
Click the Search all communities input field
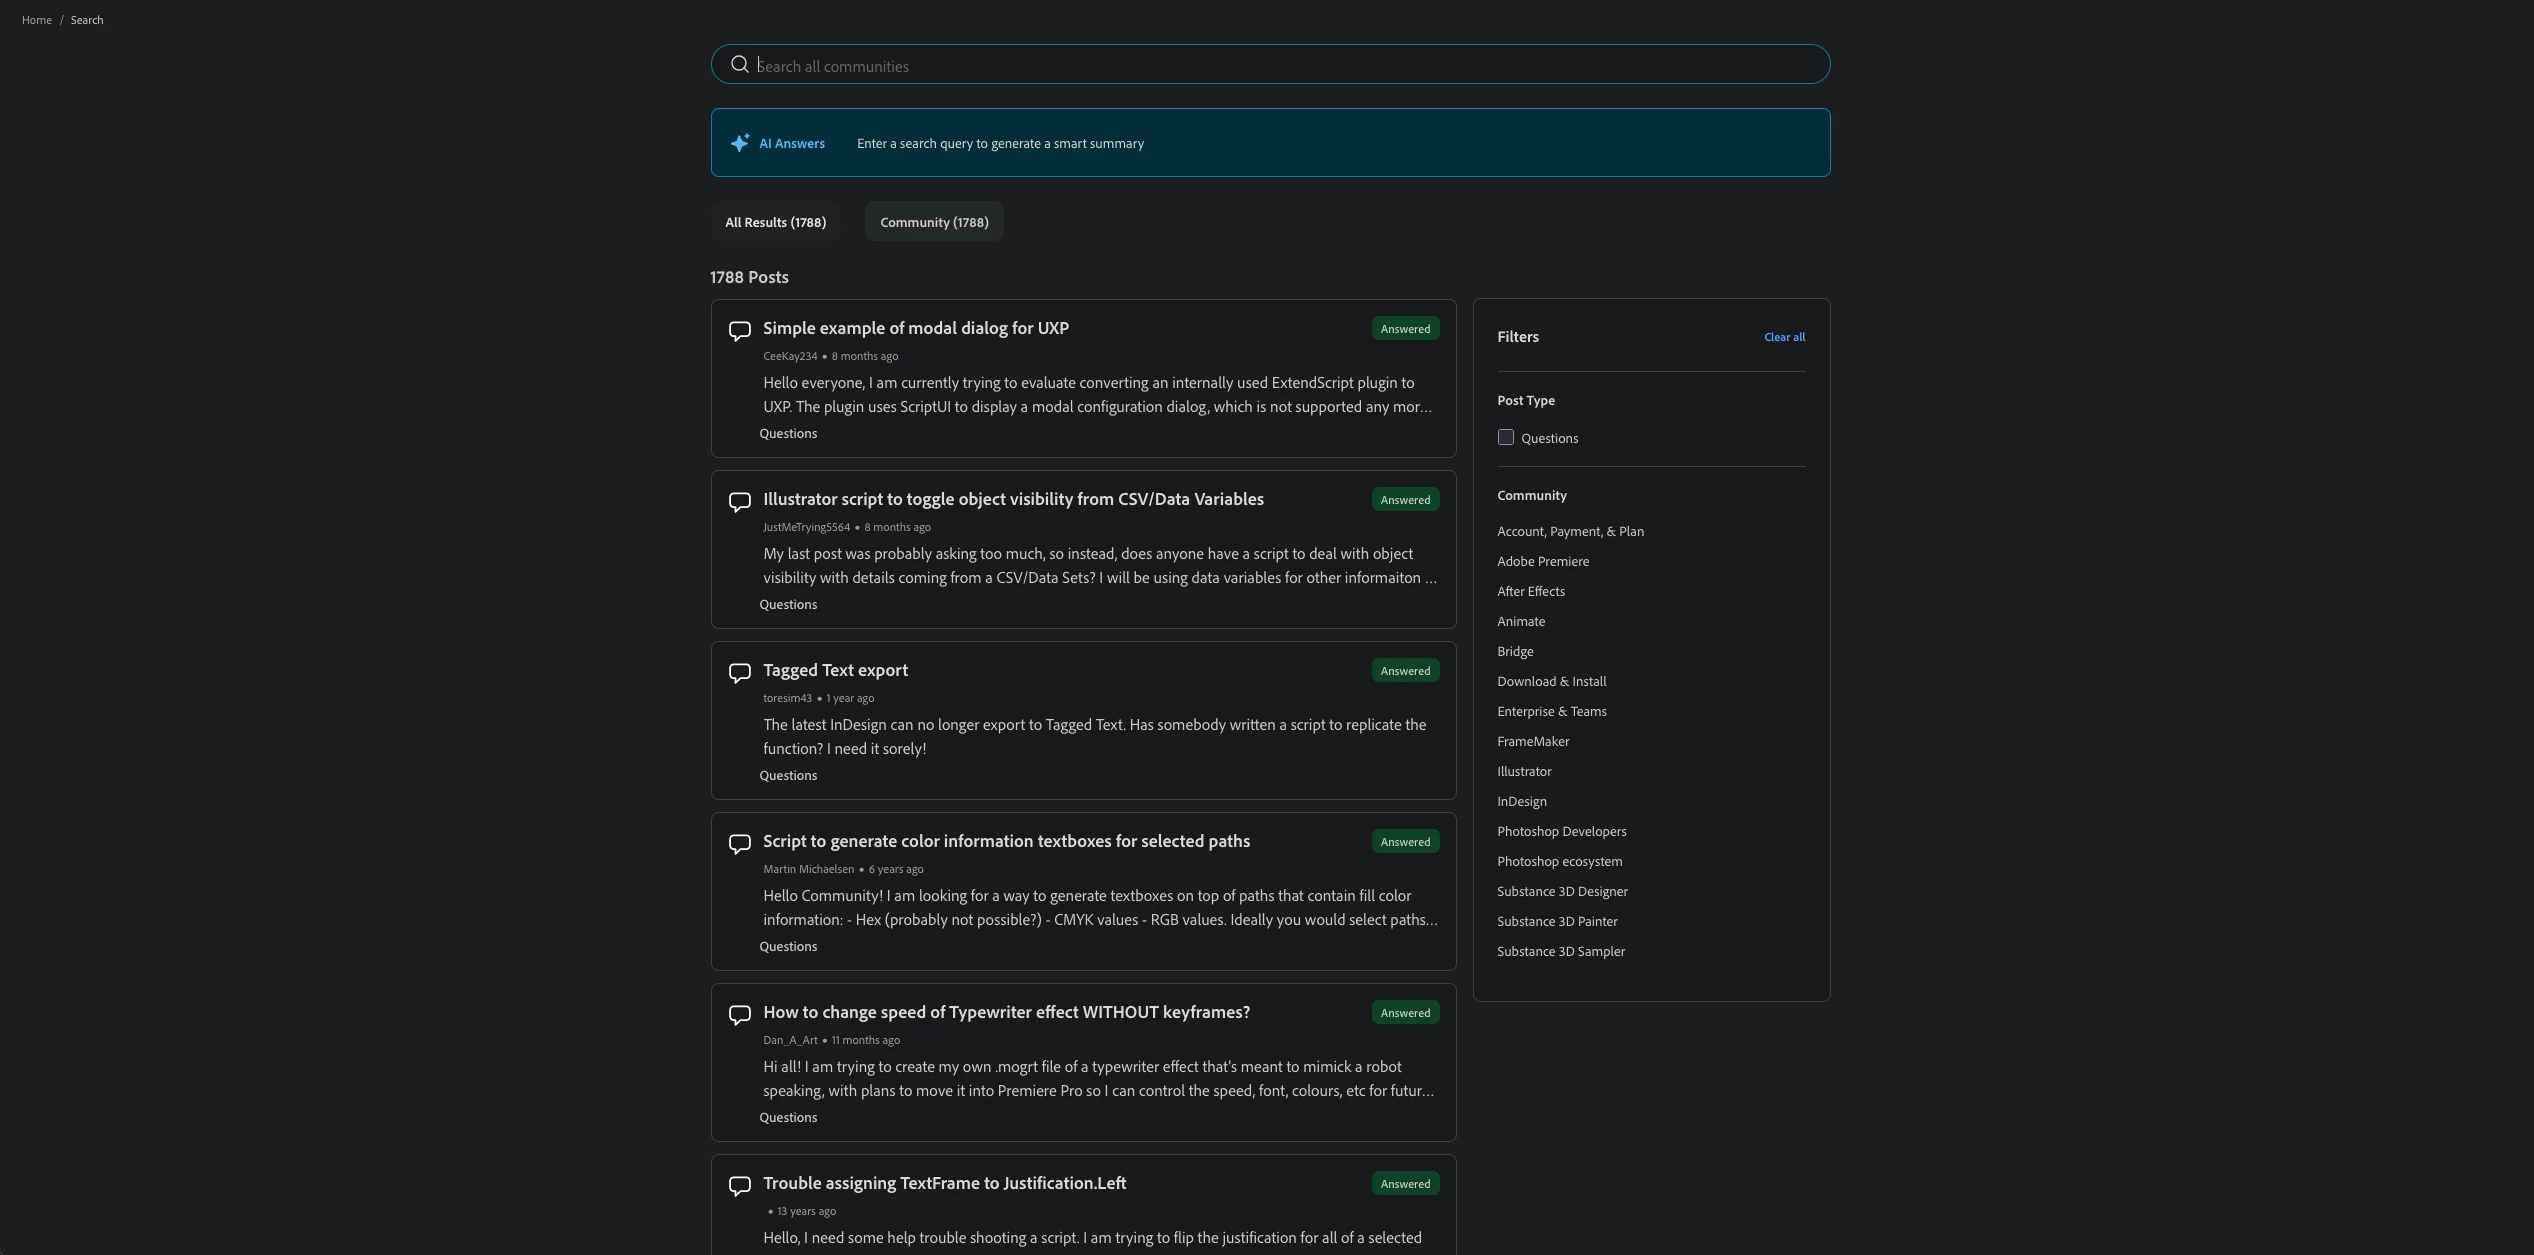click(x=1280, y=66)
